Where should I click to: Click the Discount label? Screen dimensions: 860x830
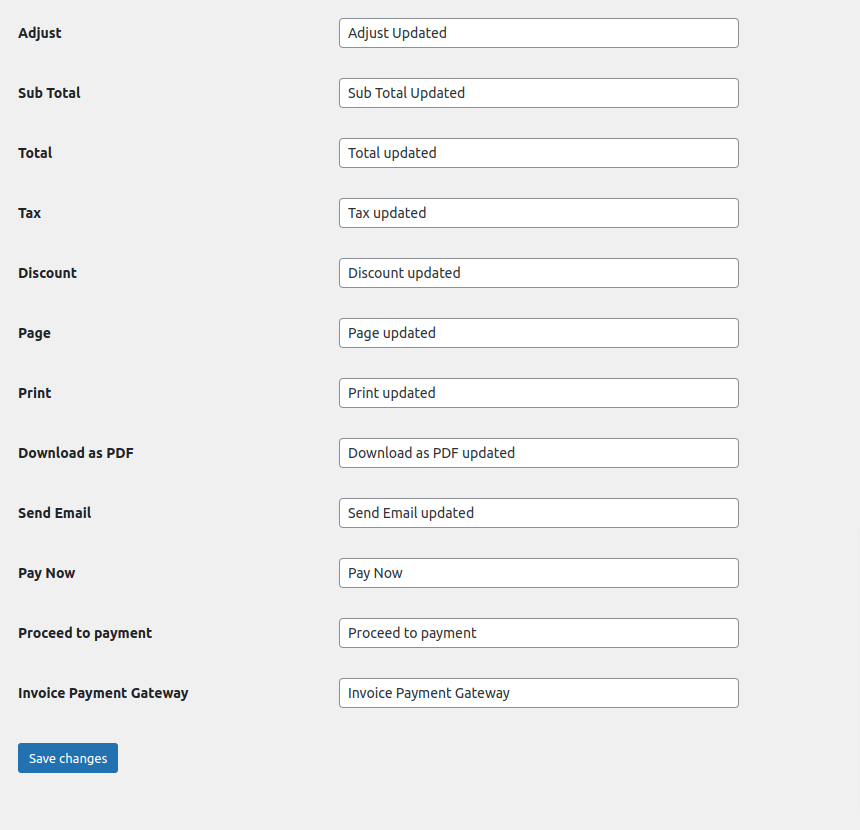click(47, 273)
